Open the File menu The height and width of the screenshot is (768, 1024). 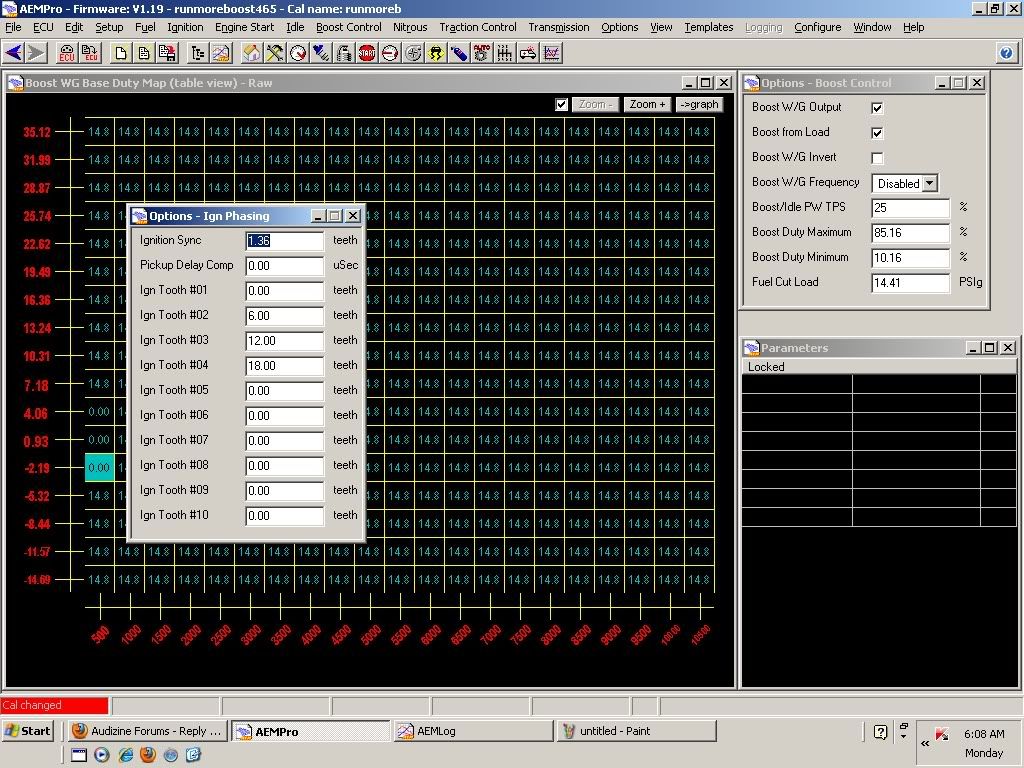13,27
